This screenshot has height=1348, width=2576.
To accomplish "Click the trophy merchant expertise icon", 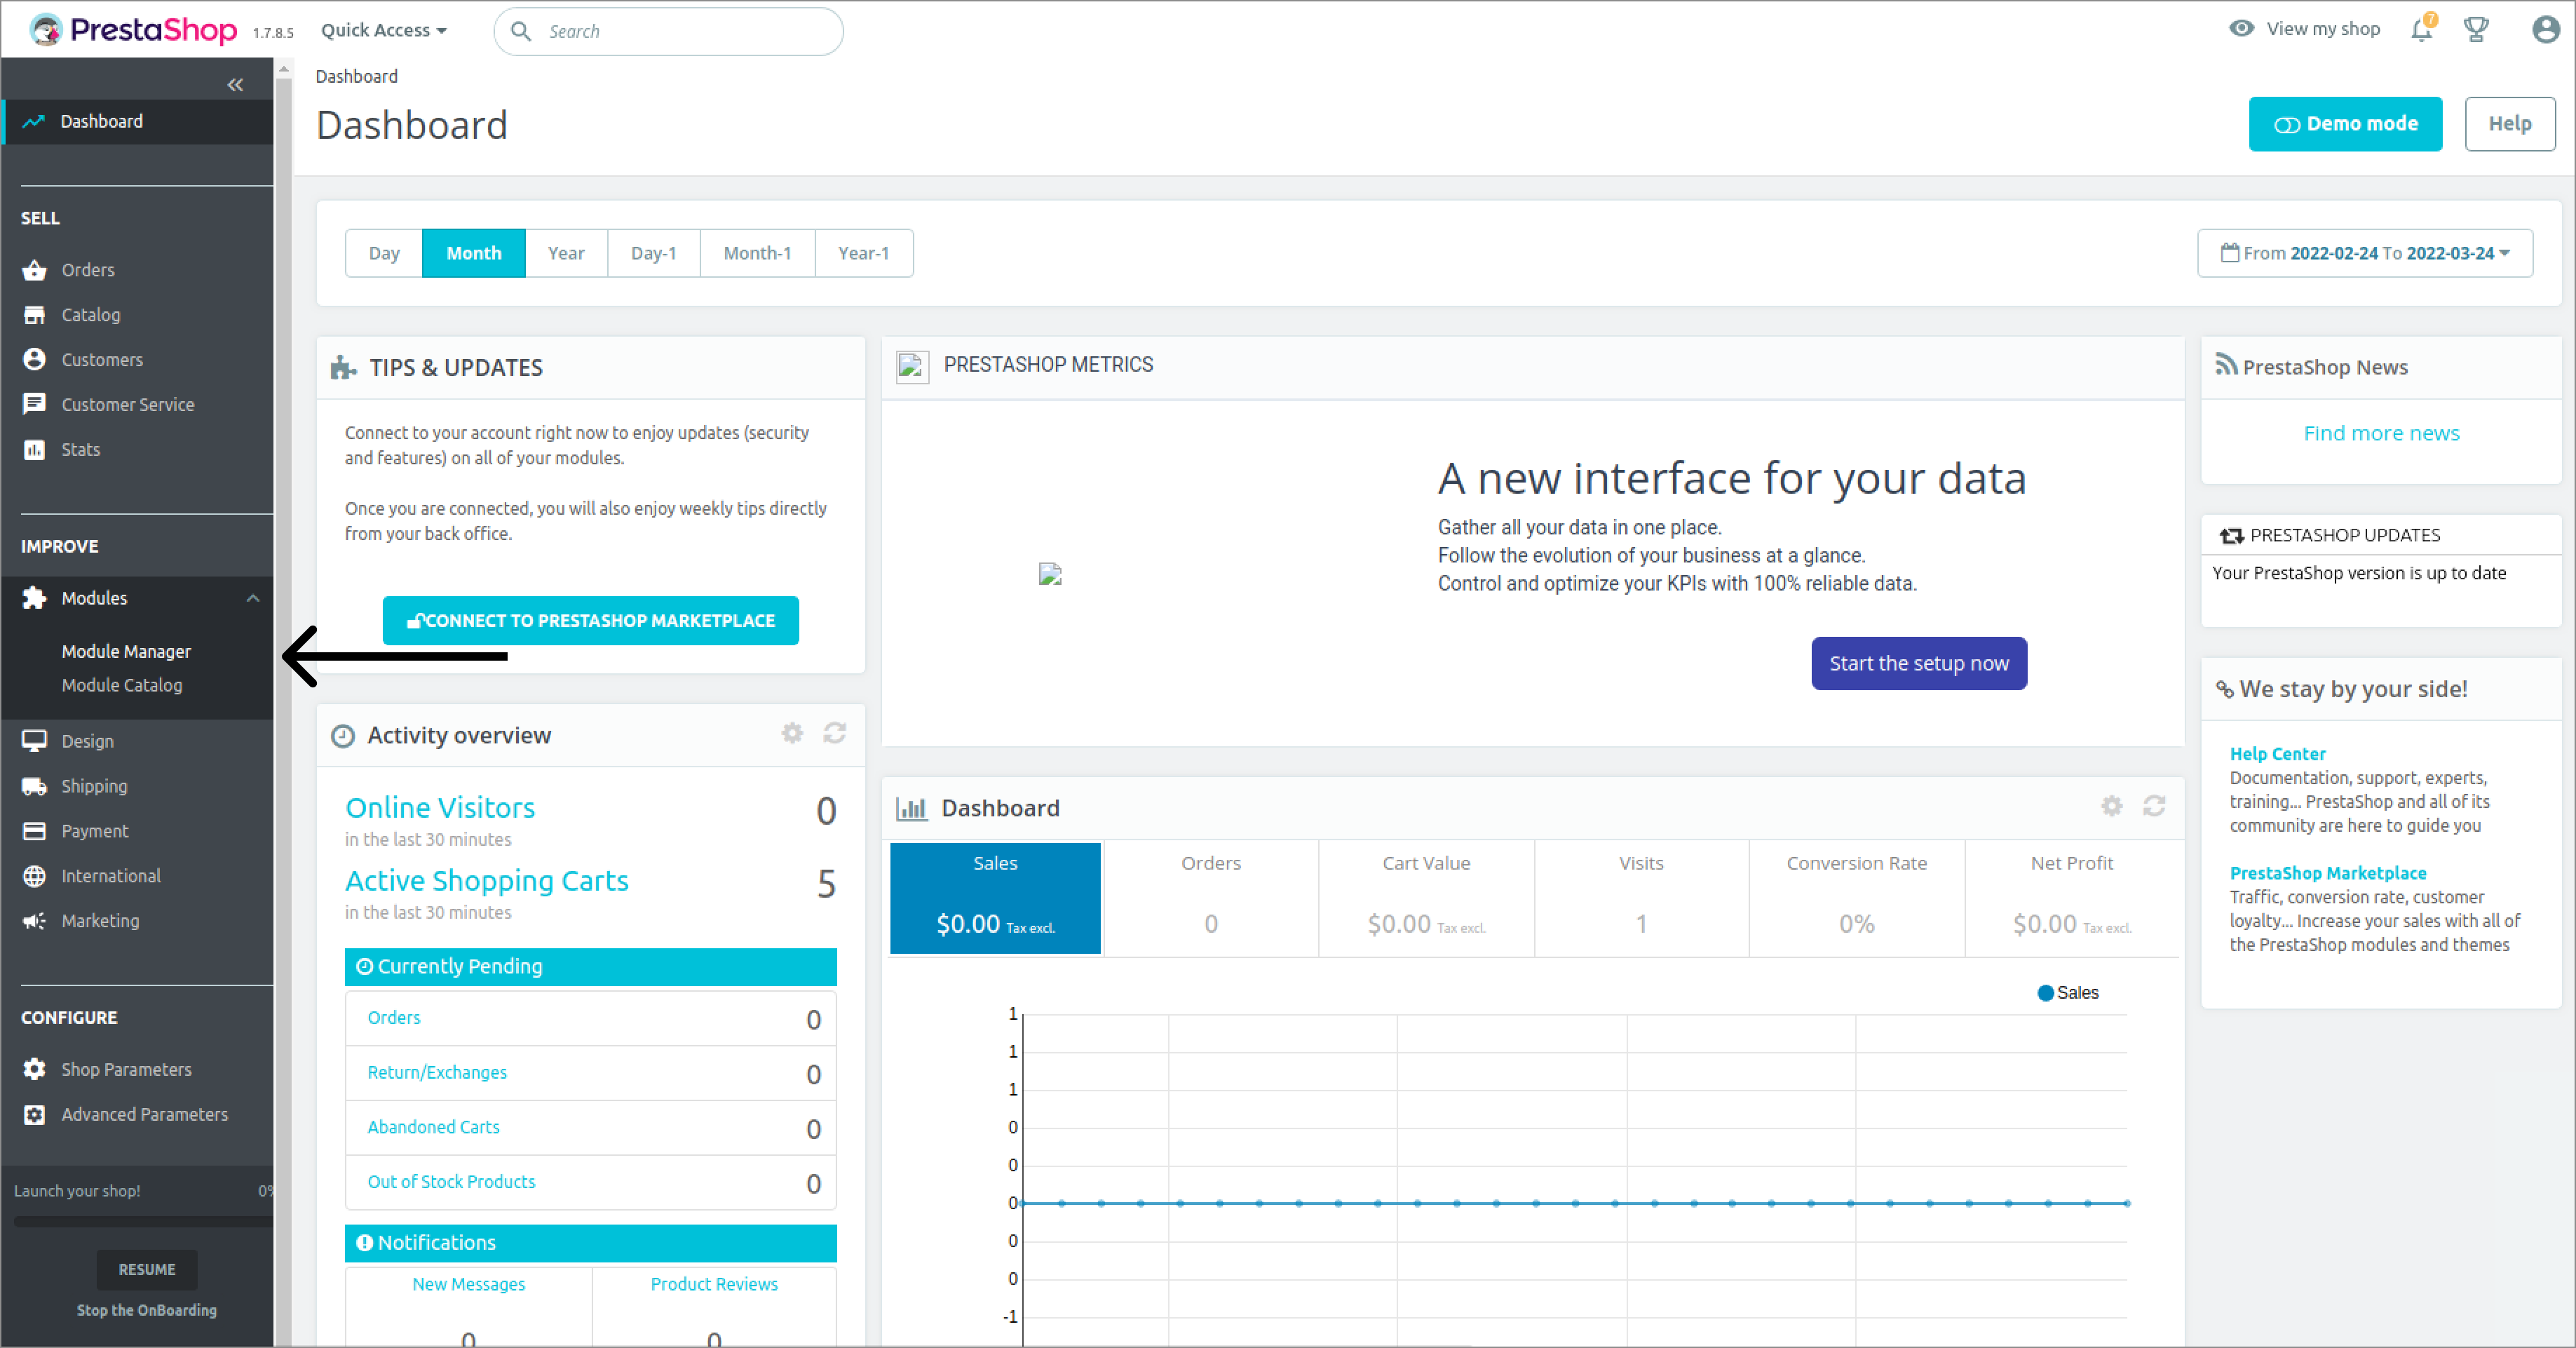I will pos(2476,30).
